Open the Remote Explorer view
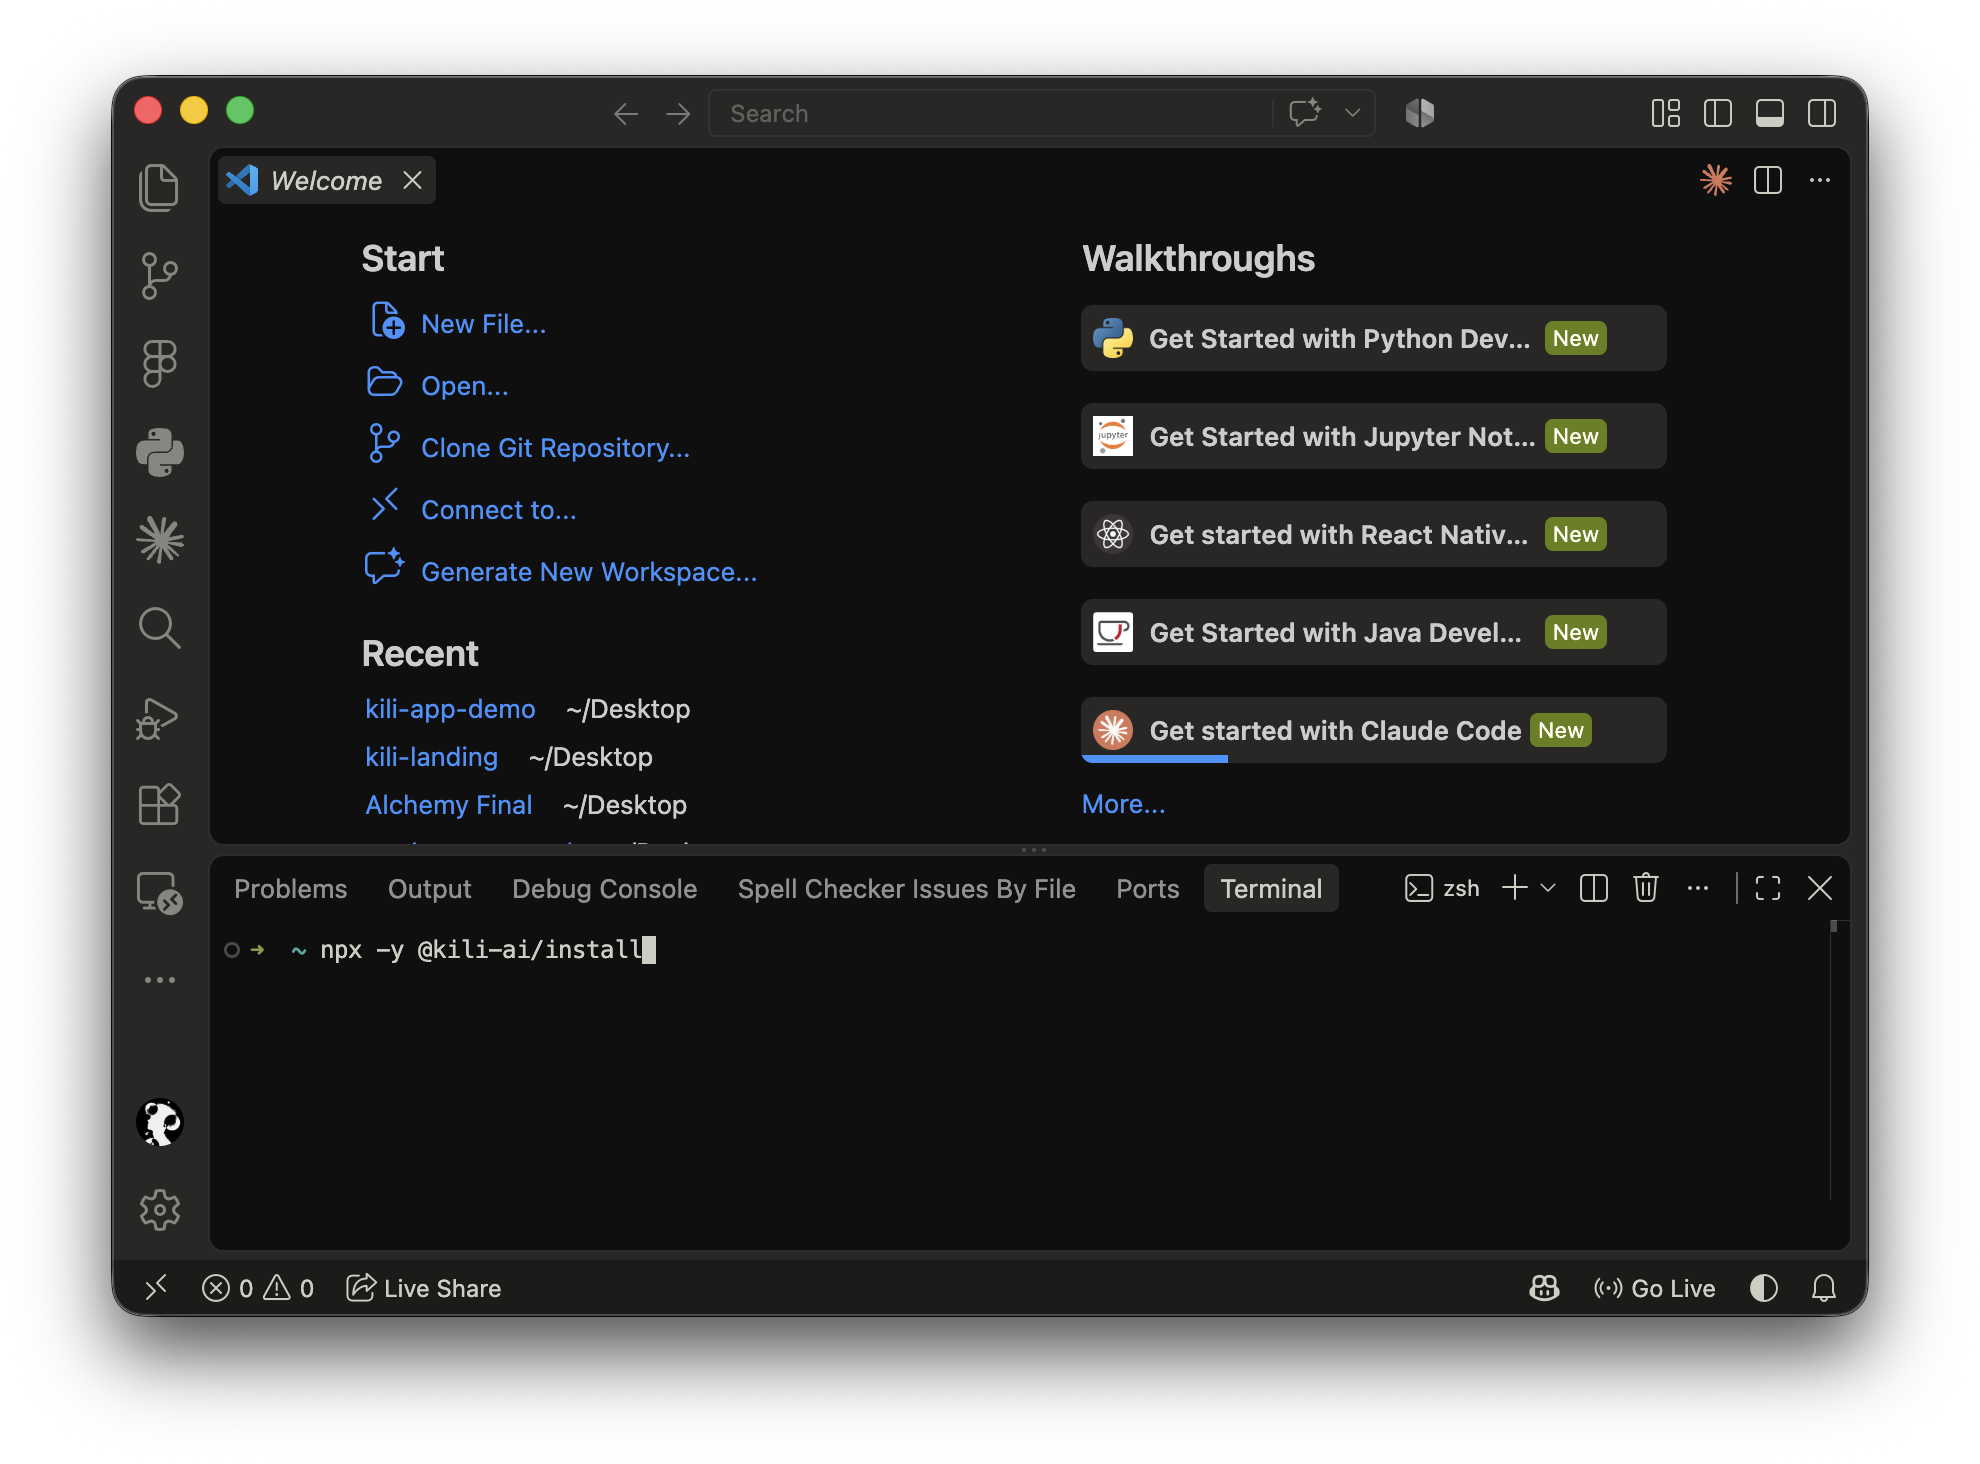This screenshot has width=1980, height=1464. coord(159,892)
